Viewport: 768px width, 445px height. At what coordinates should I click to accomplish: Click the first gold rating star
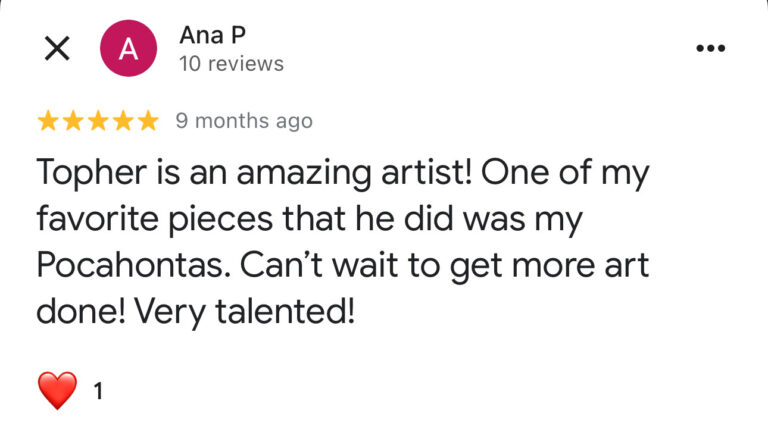(48, 121)
